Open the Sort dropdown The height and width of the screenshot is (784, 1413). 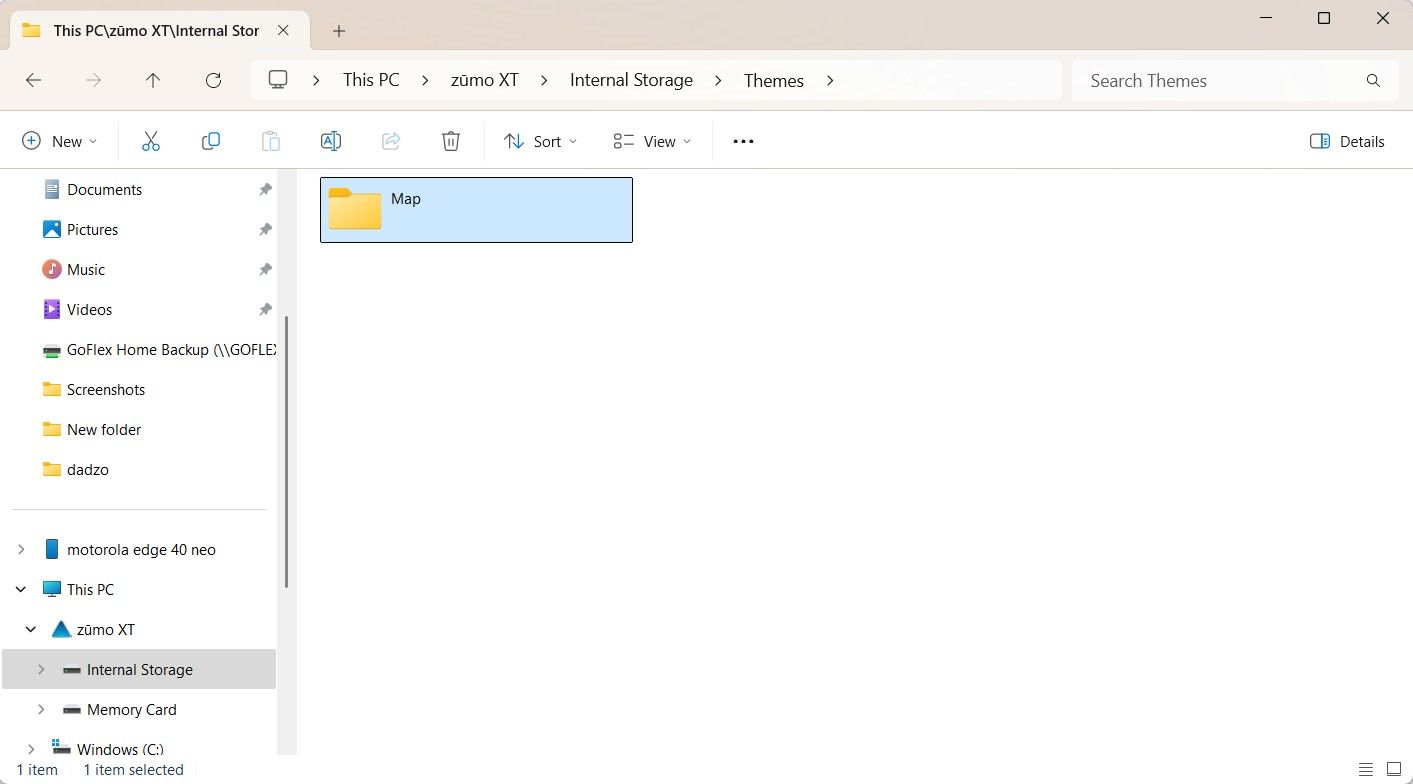541,141
